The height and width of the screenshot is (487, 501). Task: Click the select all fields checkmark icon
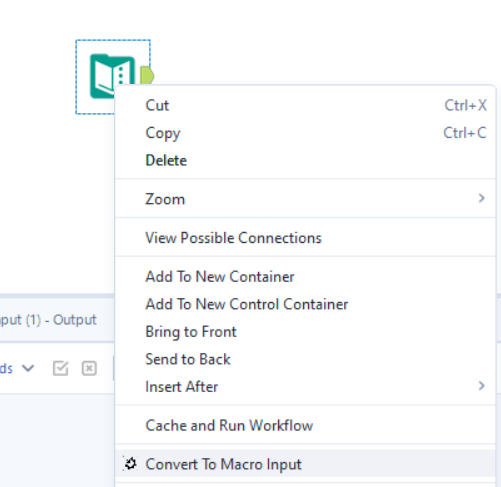coord(61,368)
